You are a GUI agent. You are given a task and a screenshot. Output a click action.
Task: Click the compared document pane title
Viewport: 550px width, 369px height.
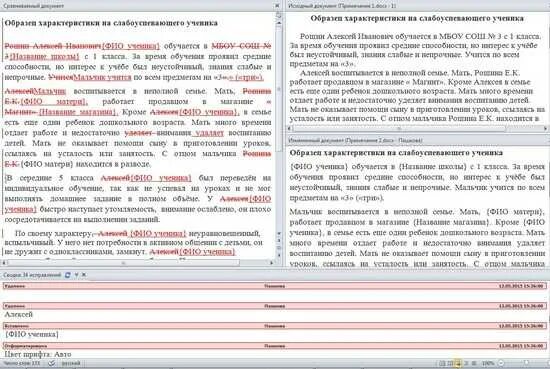pyautogui.click(x=34, y=6)
